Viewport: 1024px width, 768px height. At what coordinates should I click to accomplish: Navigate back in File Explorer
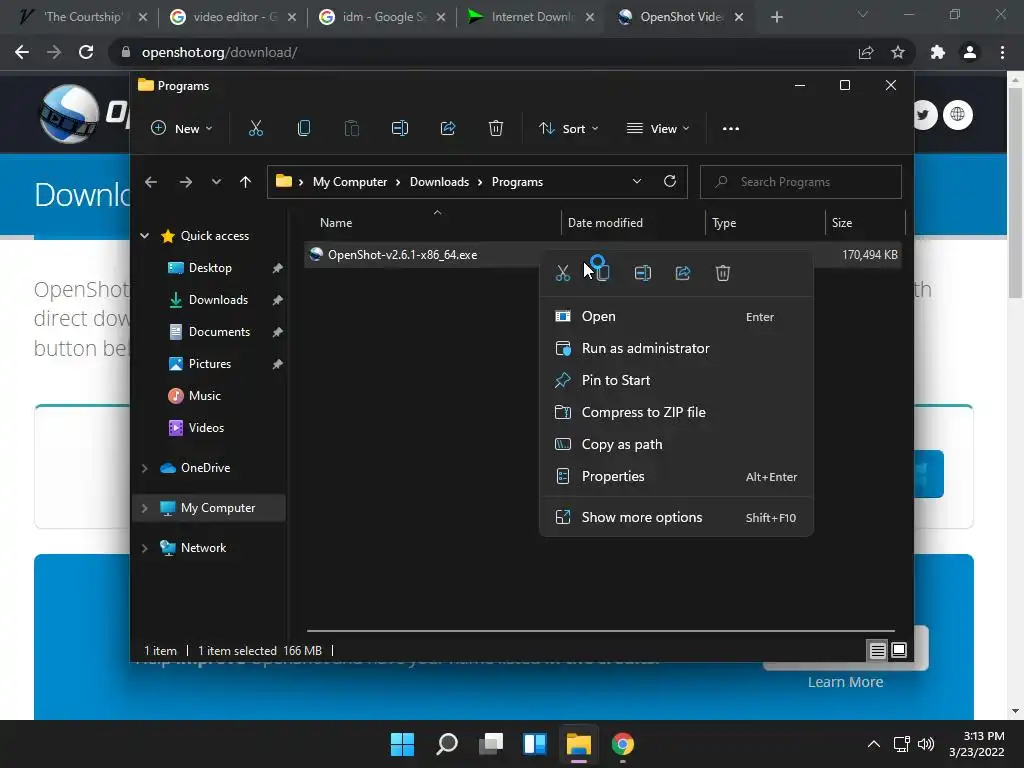tap(151, 182)
